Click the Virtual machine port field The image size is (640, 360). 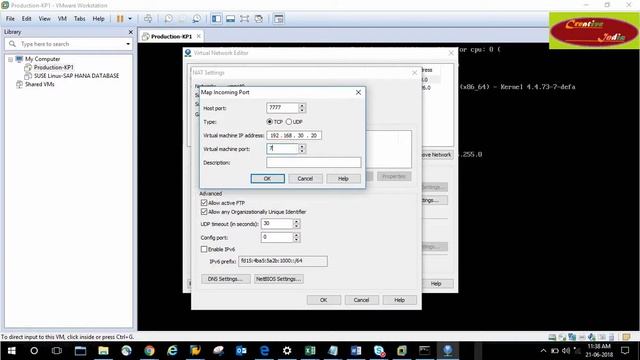tap(282, 149)
